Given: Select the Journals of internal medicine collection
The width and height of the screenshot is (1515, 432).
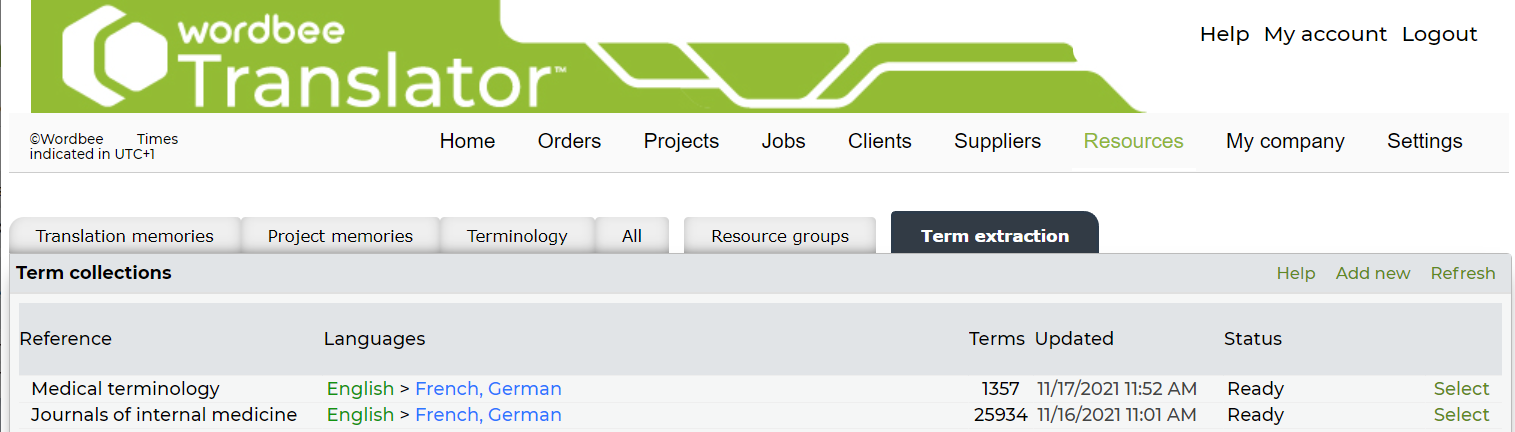Looking at the screenshot, I should 1461,414.
